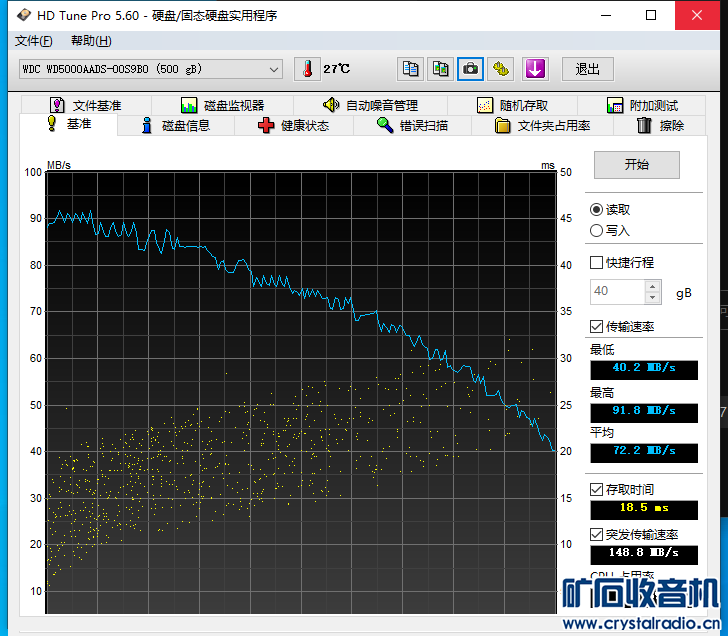
Task: Open the options gears icon
Action: 501,69
